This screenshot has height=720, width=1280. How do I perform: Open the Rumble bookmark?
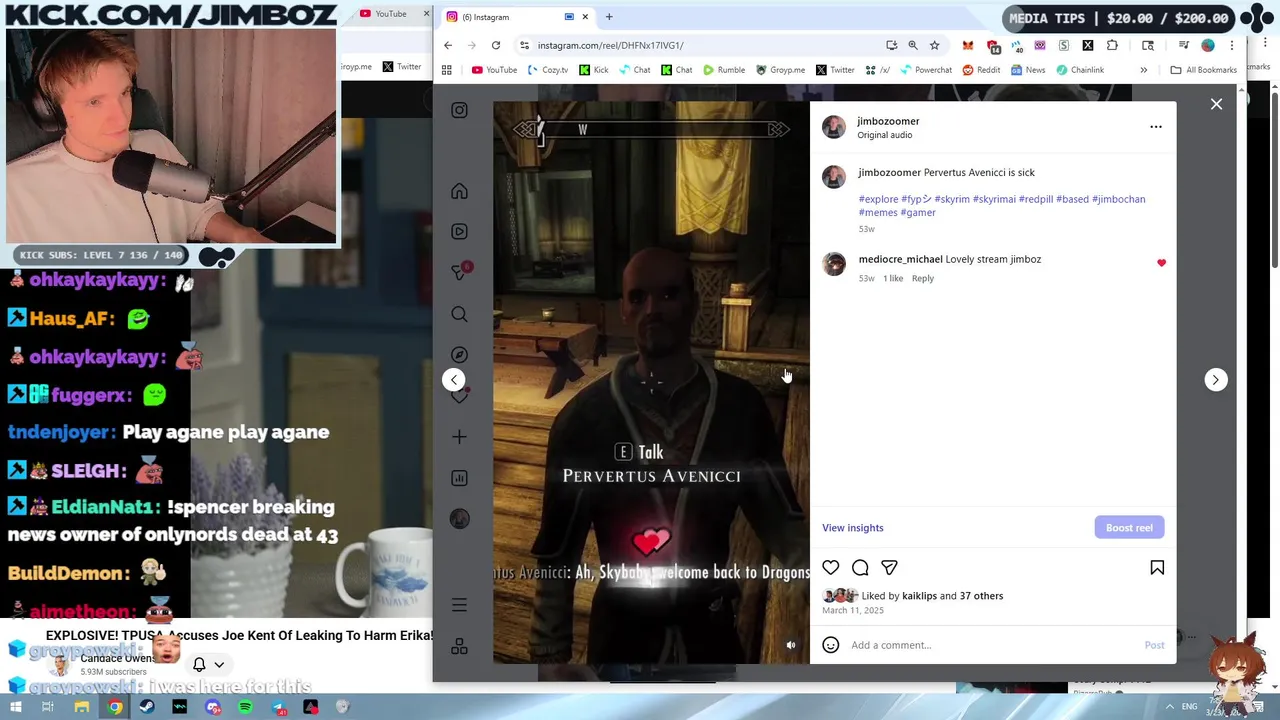pyautogui.click(x=724, y=70)
